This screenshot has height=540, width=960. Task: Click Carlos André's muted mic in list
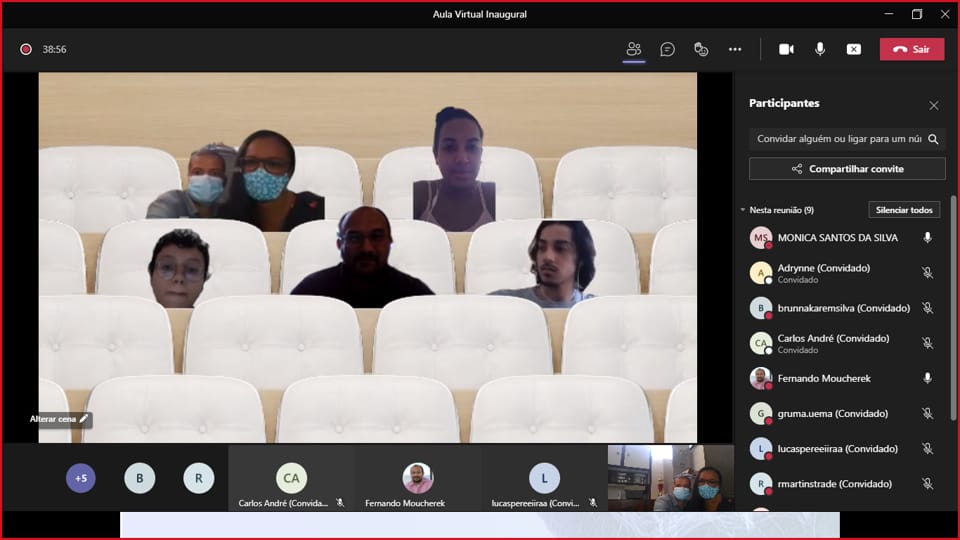tap(928, 343)
